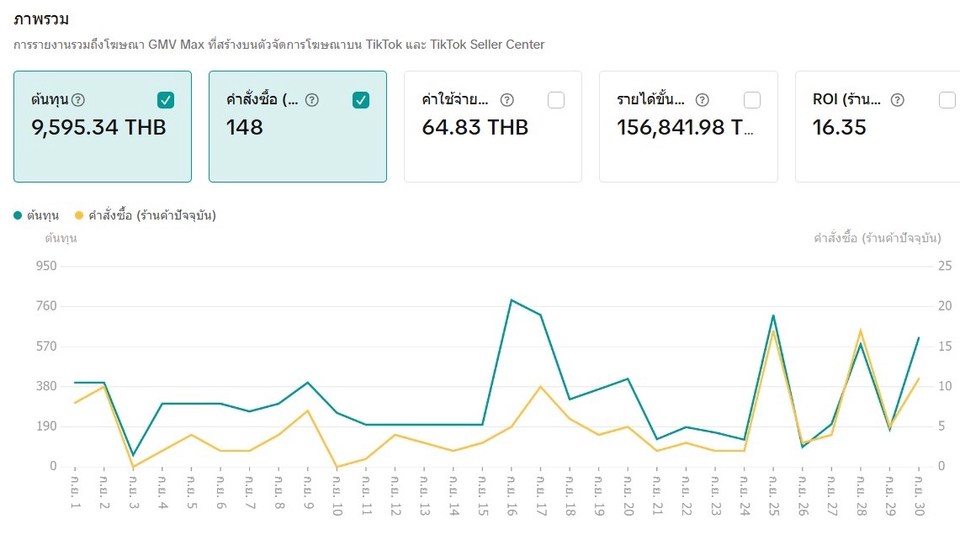This screenshot has width=960, height=540.
Task: Click question mark beside รายได้ขั้น metric
Action: [x=702, y=100]
